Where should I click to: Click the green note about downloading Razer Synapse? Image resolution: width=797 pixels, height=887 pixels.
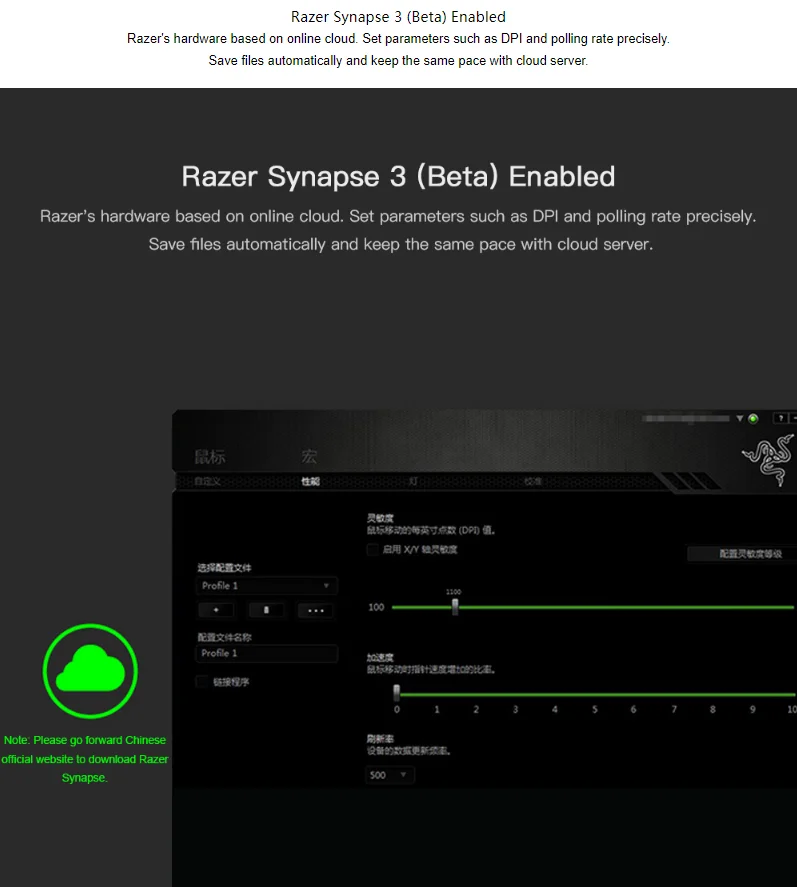coord(85,759)
